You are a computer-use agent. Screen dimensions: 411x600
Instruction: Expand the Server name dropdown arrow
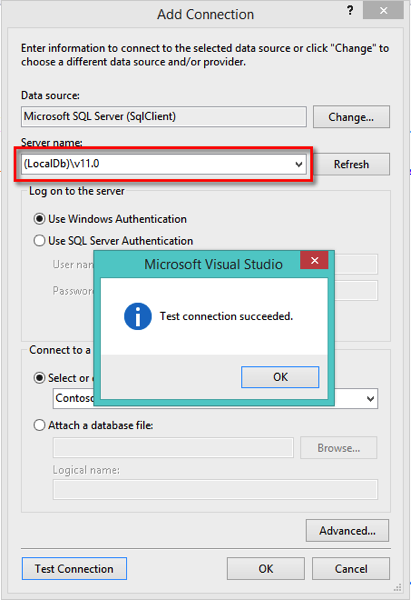[x=299, y=165]
